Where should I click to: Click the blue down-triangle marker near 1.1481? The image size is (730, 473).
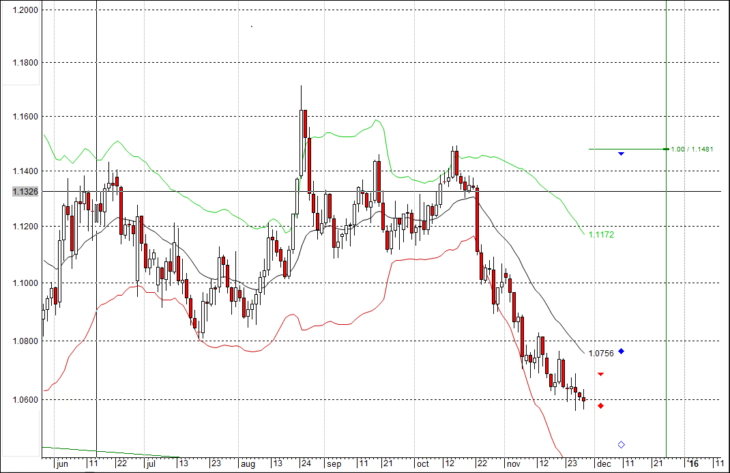pos(621,153)
